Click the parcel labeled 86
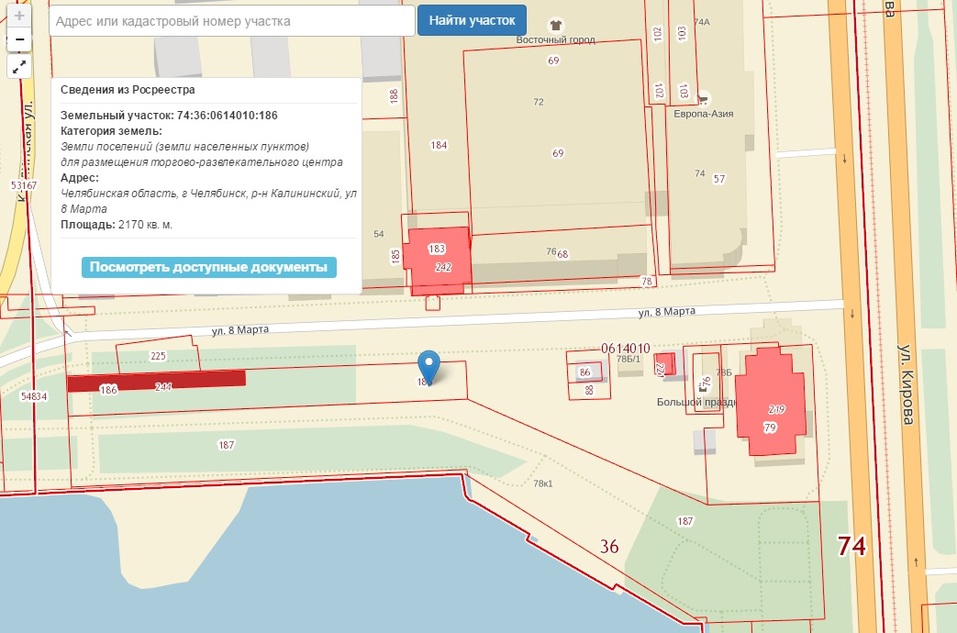This screenshot has width=957, height=633. (x=584, y=373)
